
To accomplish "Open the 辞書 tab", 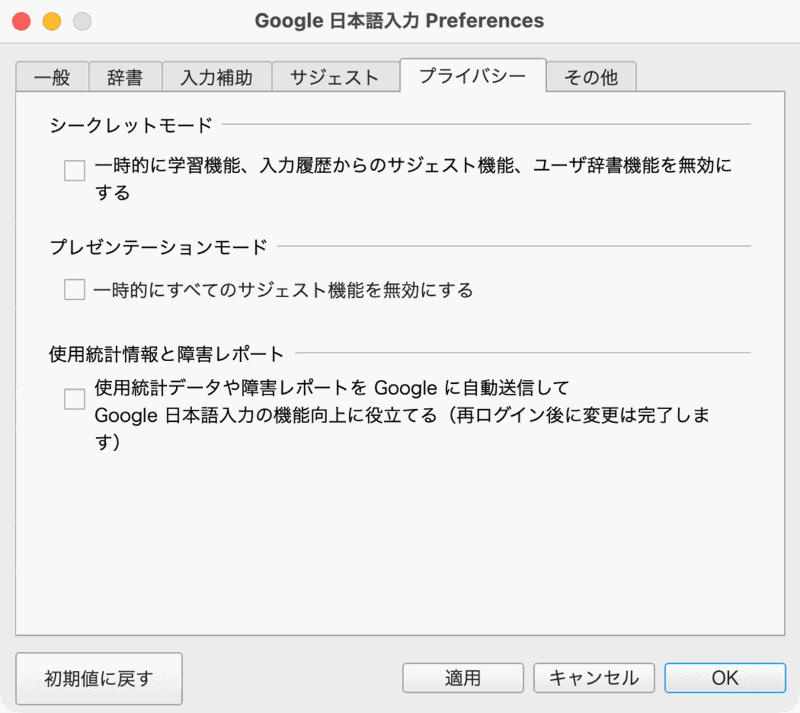I will click(x=126, y=77).
